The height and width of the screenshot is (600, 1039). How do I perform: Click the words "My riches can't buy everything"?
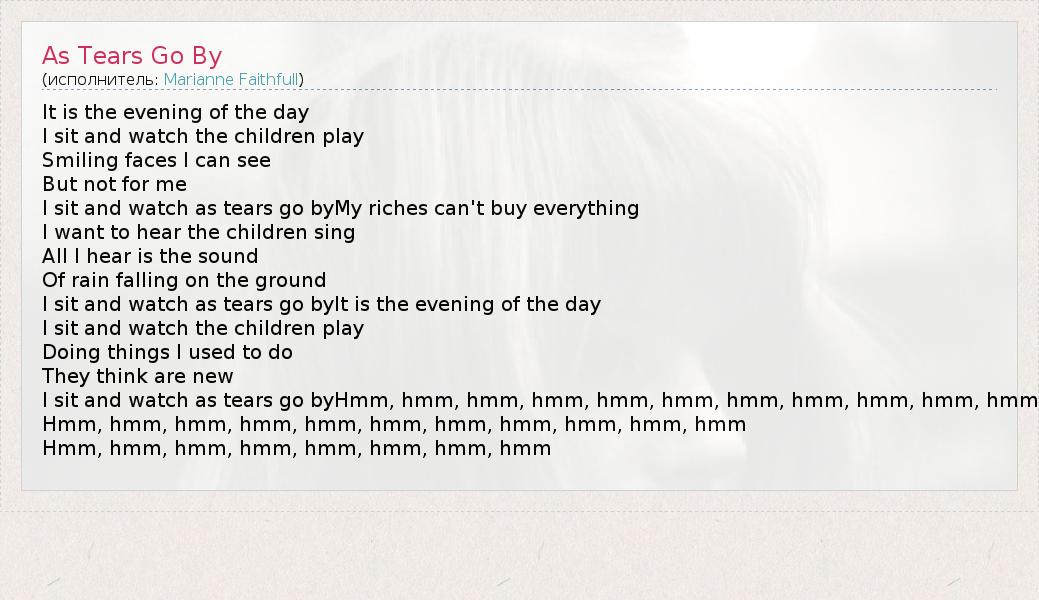tap(487, 208)
